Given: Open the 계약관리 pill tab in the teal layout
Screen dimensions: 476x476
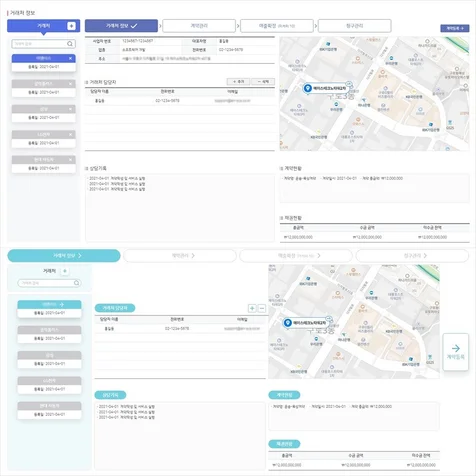Looking at the screenshot, I should 180,256.
